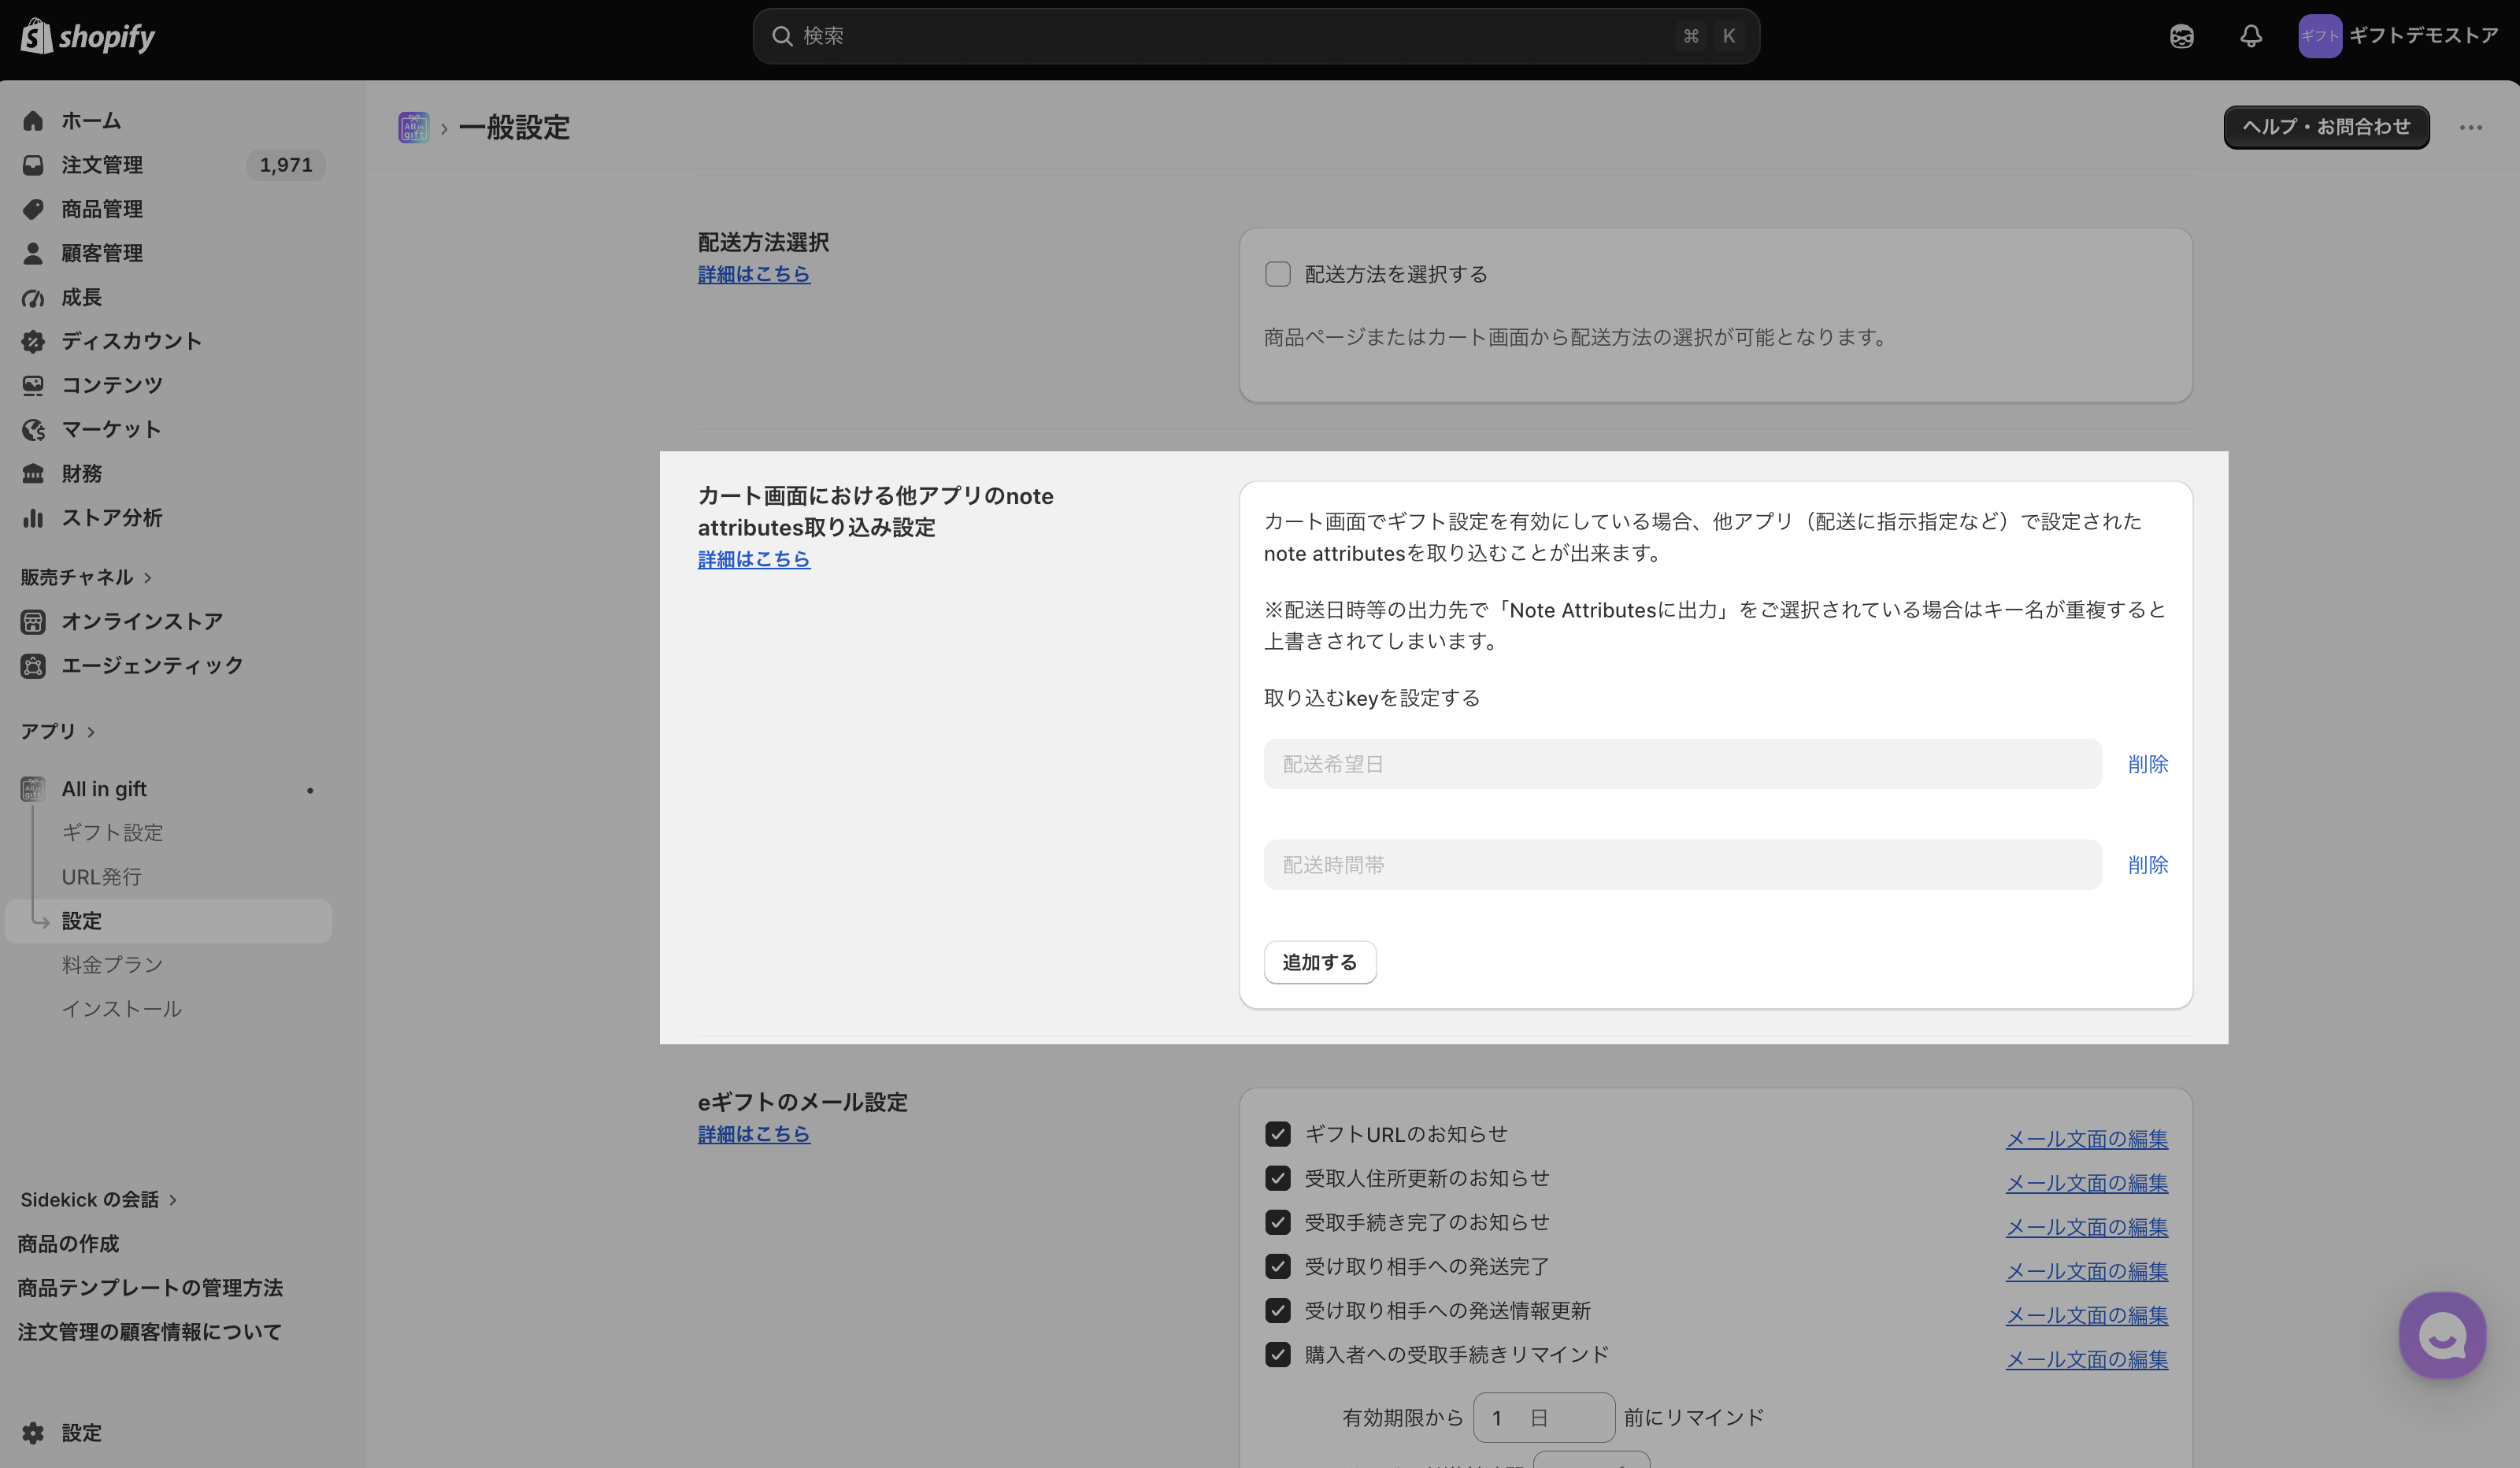
Task: Click the Shopify logo
Action: (x=88, y=37)
